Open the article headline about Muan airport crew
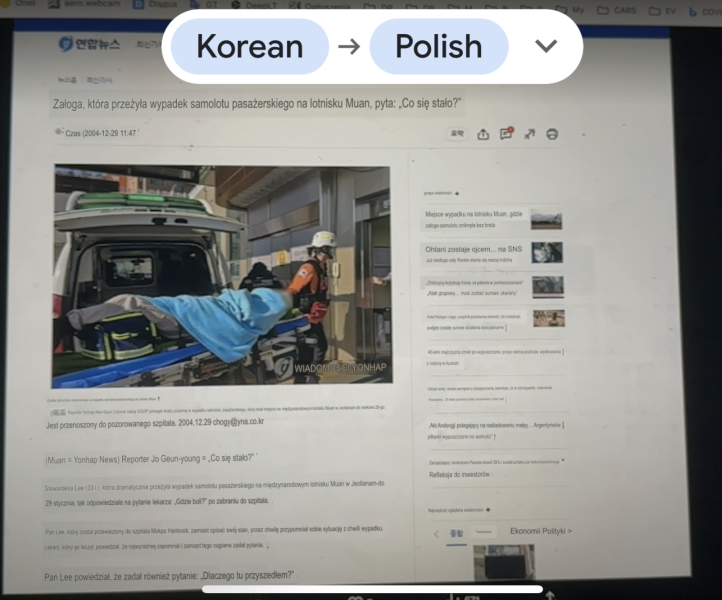The width and height of the screenshot is (722, 600). pos(257,104)
